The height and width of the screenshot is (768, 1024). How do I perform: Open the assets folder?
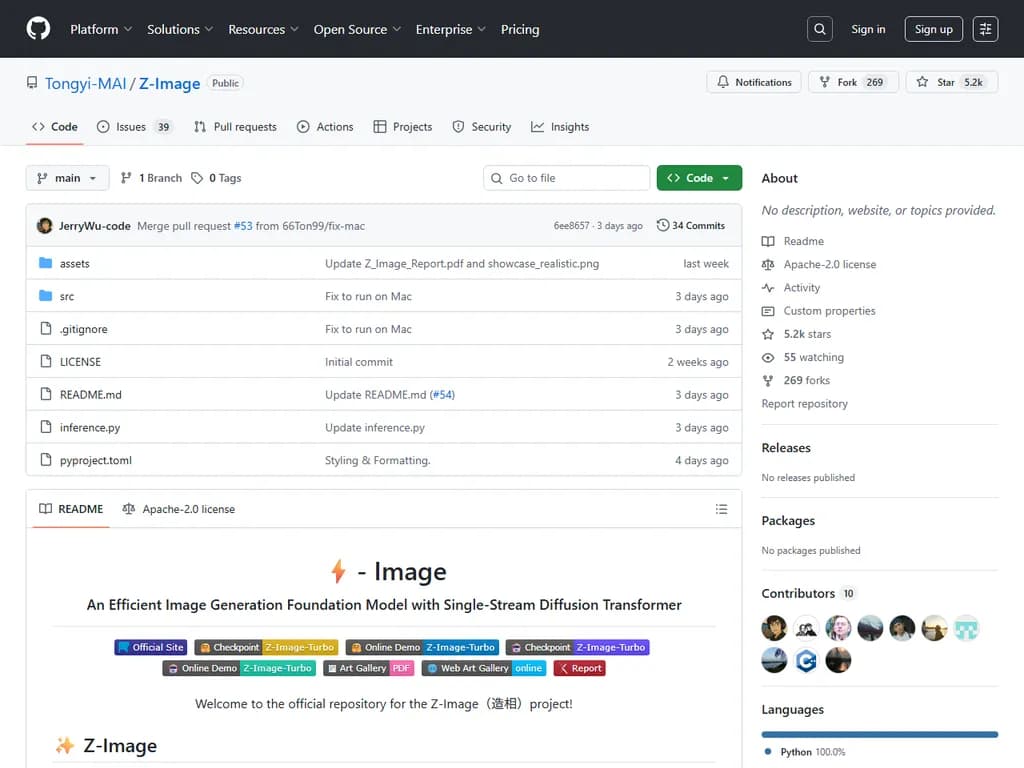74,264
